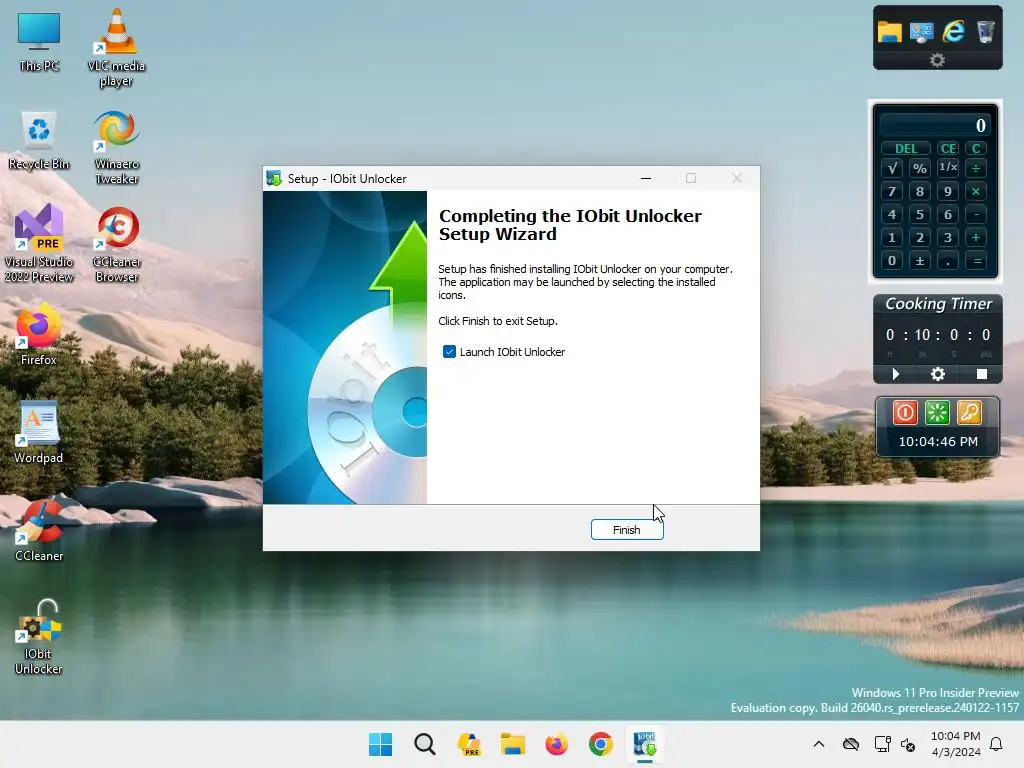Click the calculator display field
The height and width of the screenshot is (768, 1024).
(x=935, y=125)
